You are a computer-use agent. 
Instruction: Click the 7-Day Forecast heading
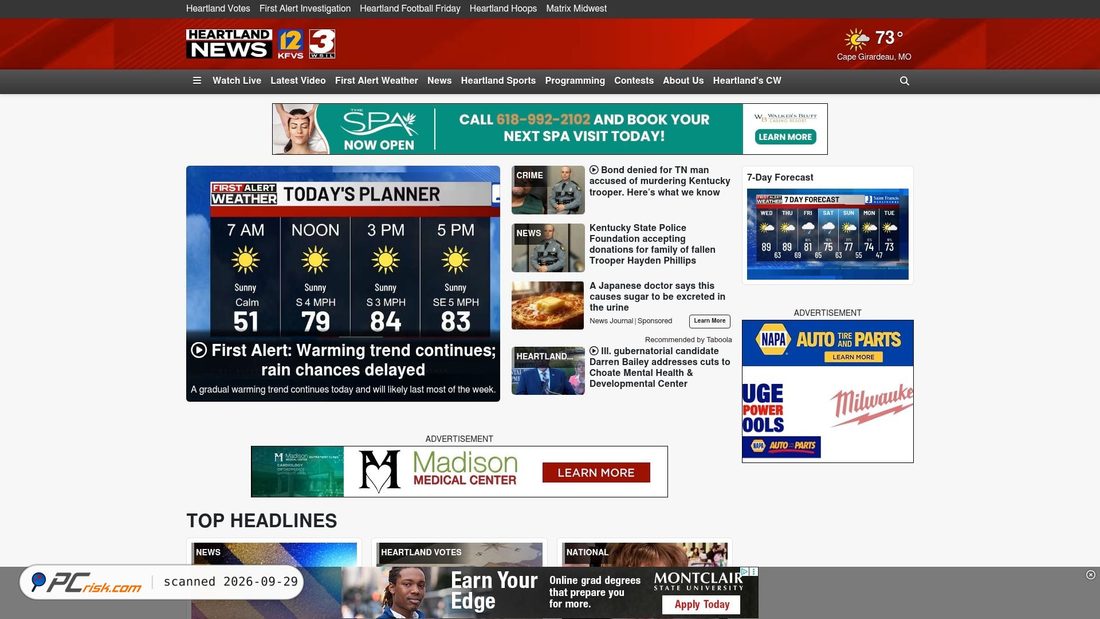(780, 178)
